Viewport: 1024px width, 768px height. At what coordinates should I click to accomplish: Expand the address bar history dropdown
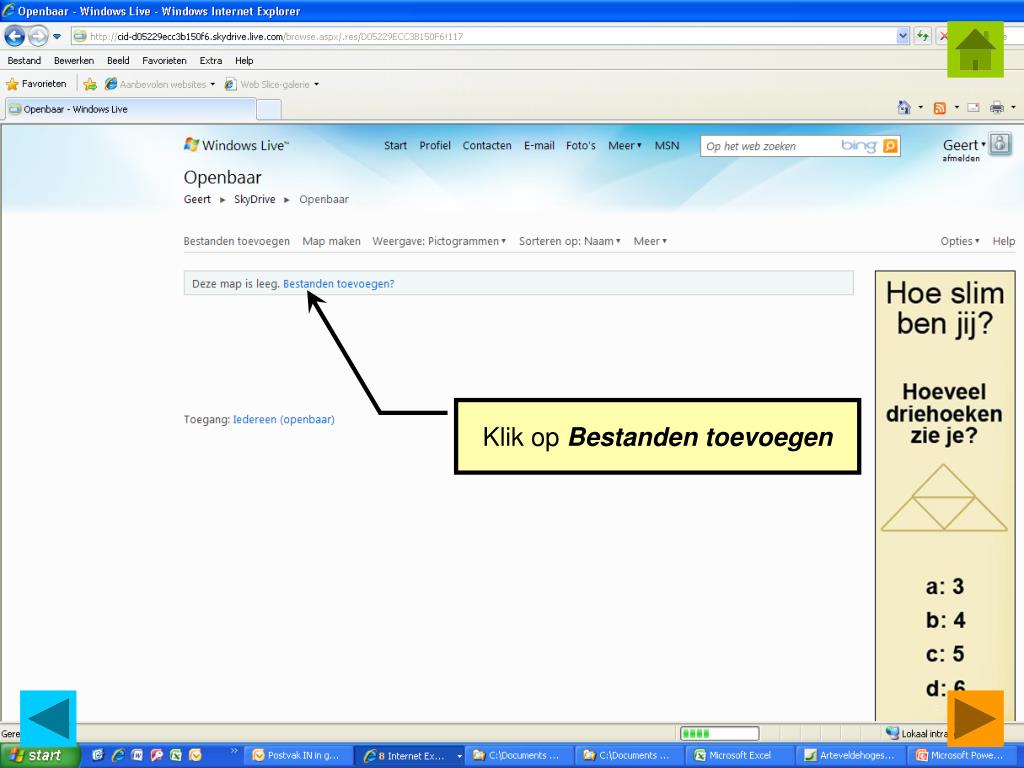903,37
